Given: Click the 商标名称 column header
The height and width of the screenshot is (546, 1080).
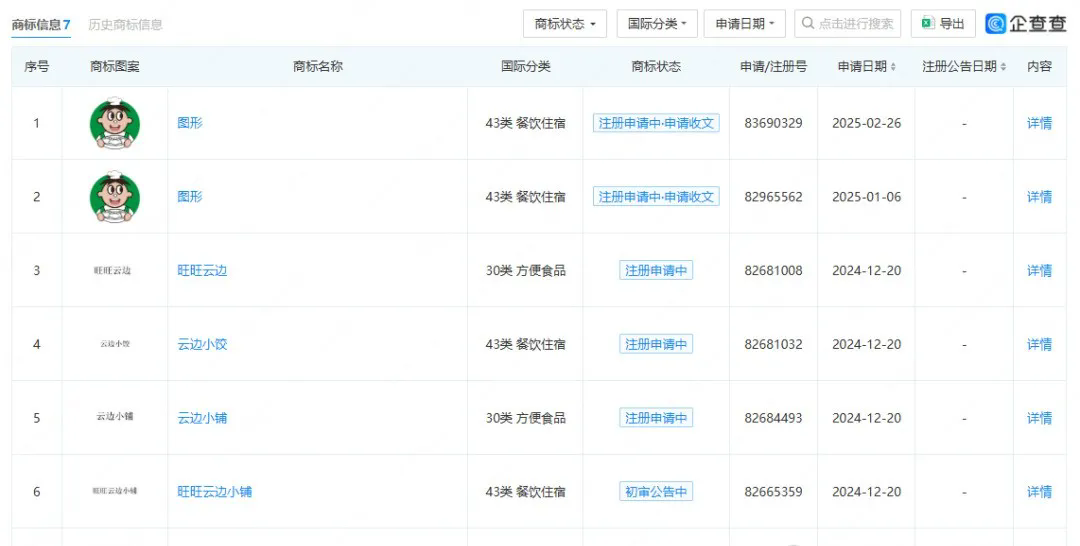Looking at the screenshot, I should coord(318,67).
